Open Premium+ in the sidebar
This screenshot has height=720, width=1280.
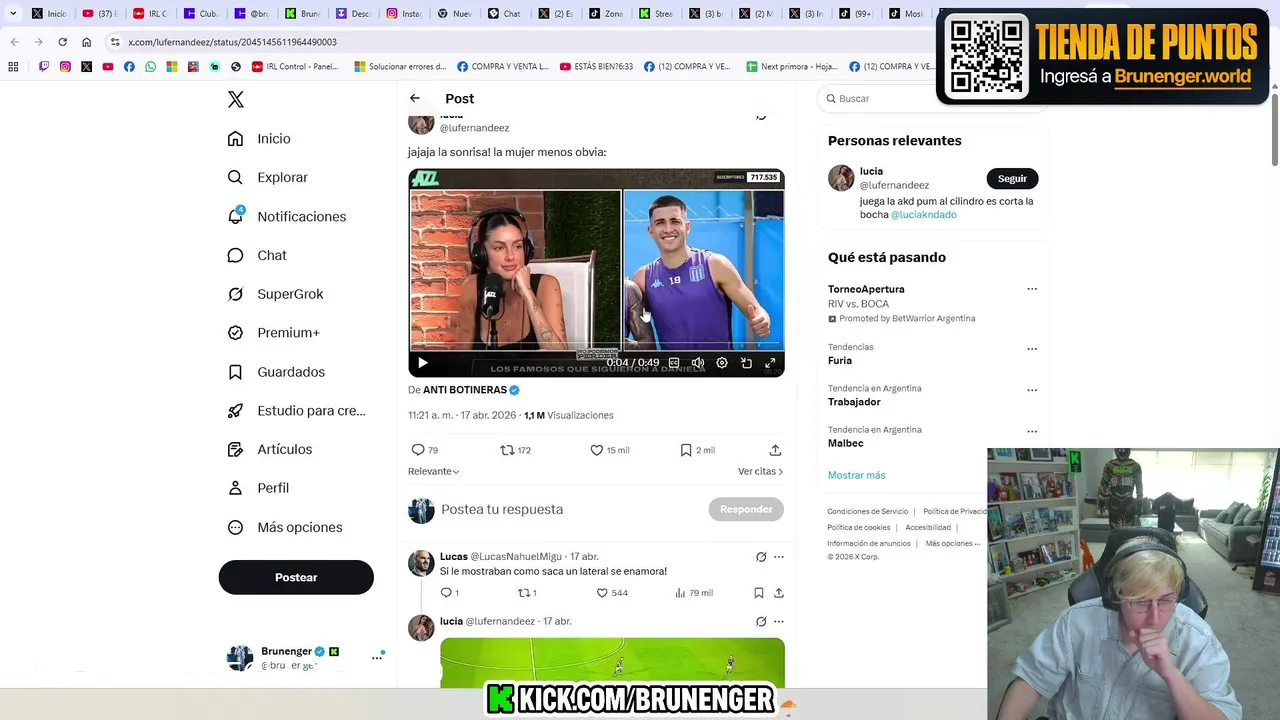273,333
